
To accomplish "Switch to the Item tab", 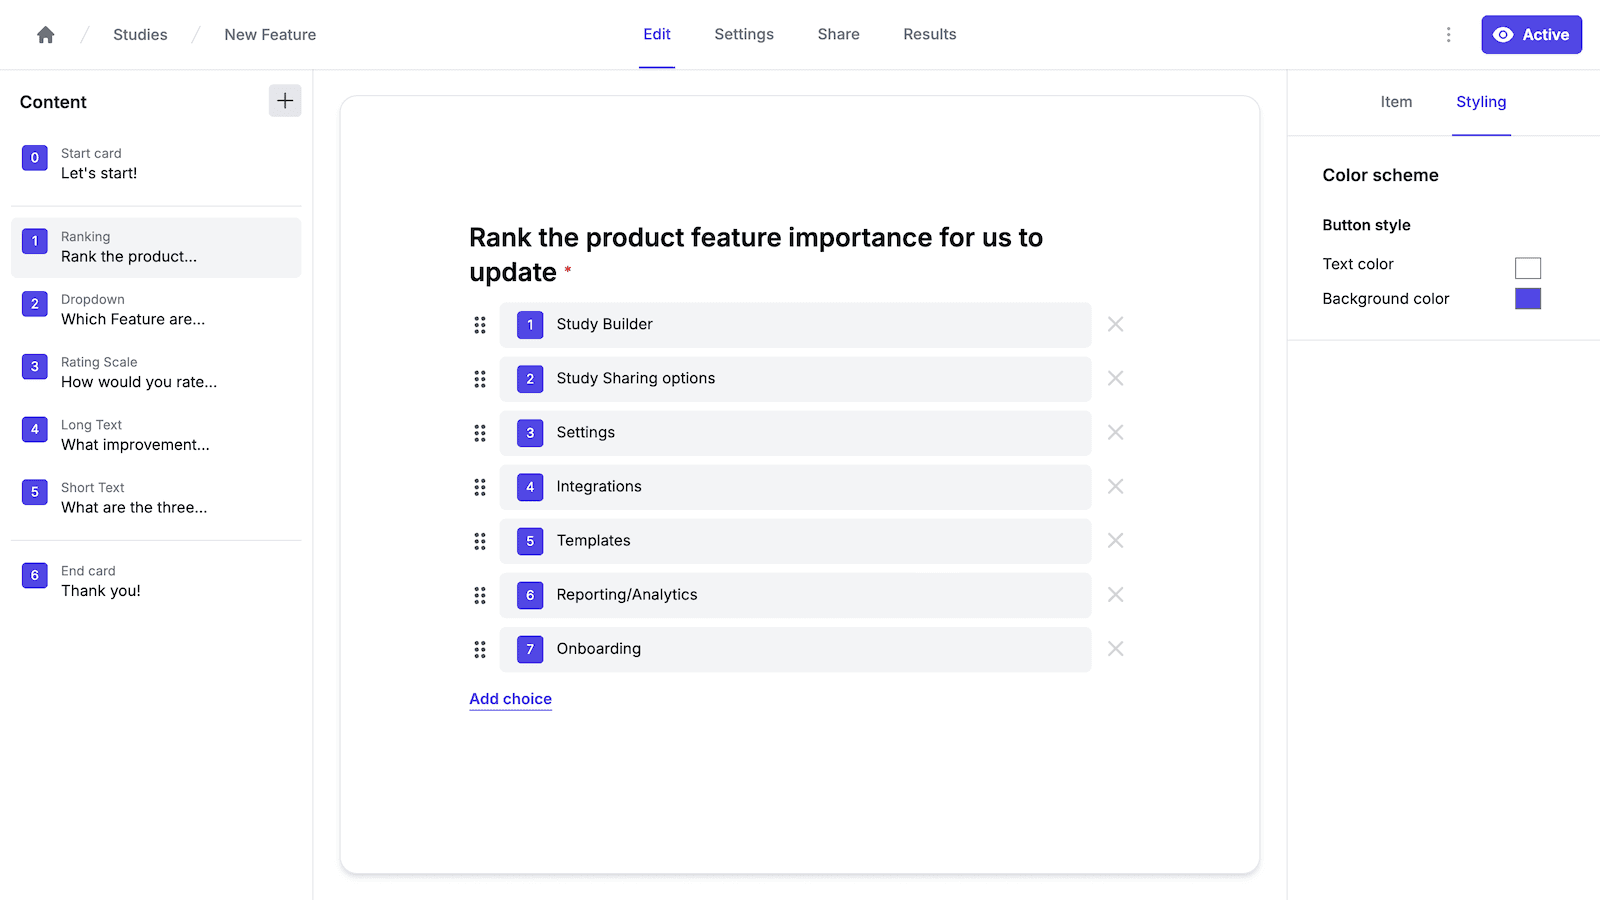I will tap(1396, 102).
